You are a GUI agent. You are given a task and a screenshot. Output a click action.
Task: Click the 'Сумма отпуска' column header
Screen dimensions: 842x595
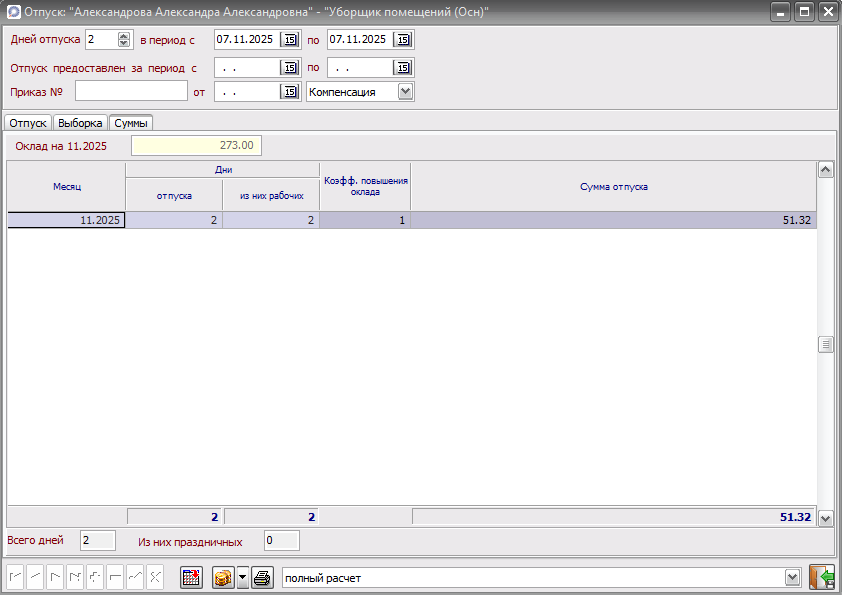(614, 186)
